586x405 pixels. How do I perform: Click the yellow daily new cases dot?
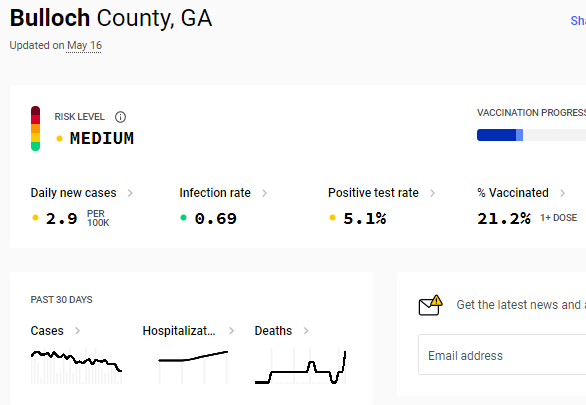click(x=36, y=217)
